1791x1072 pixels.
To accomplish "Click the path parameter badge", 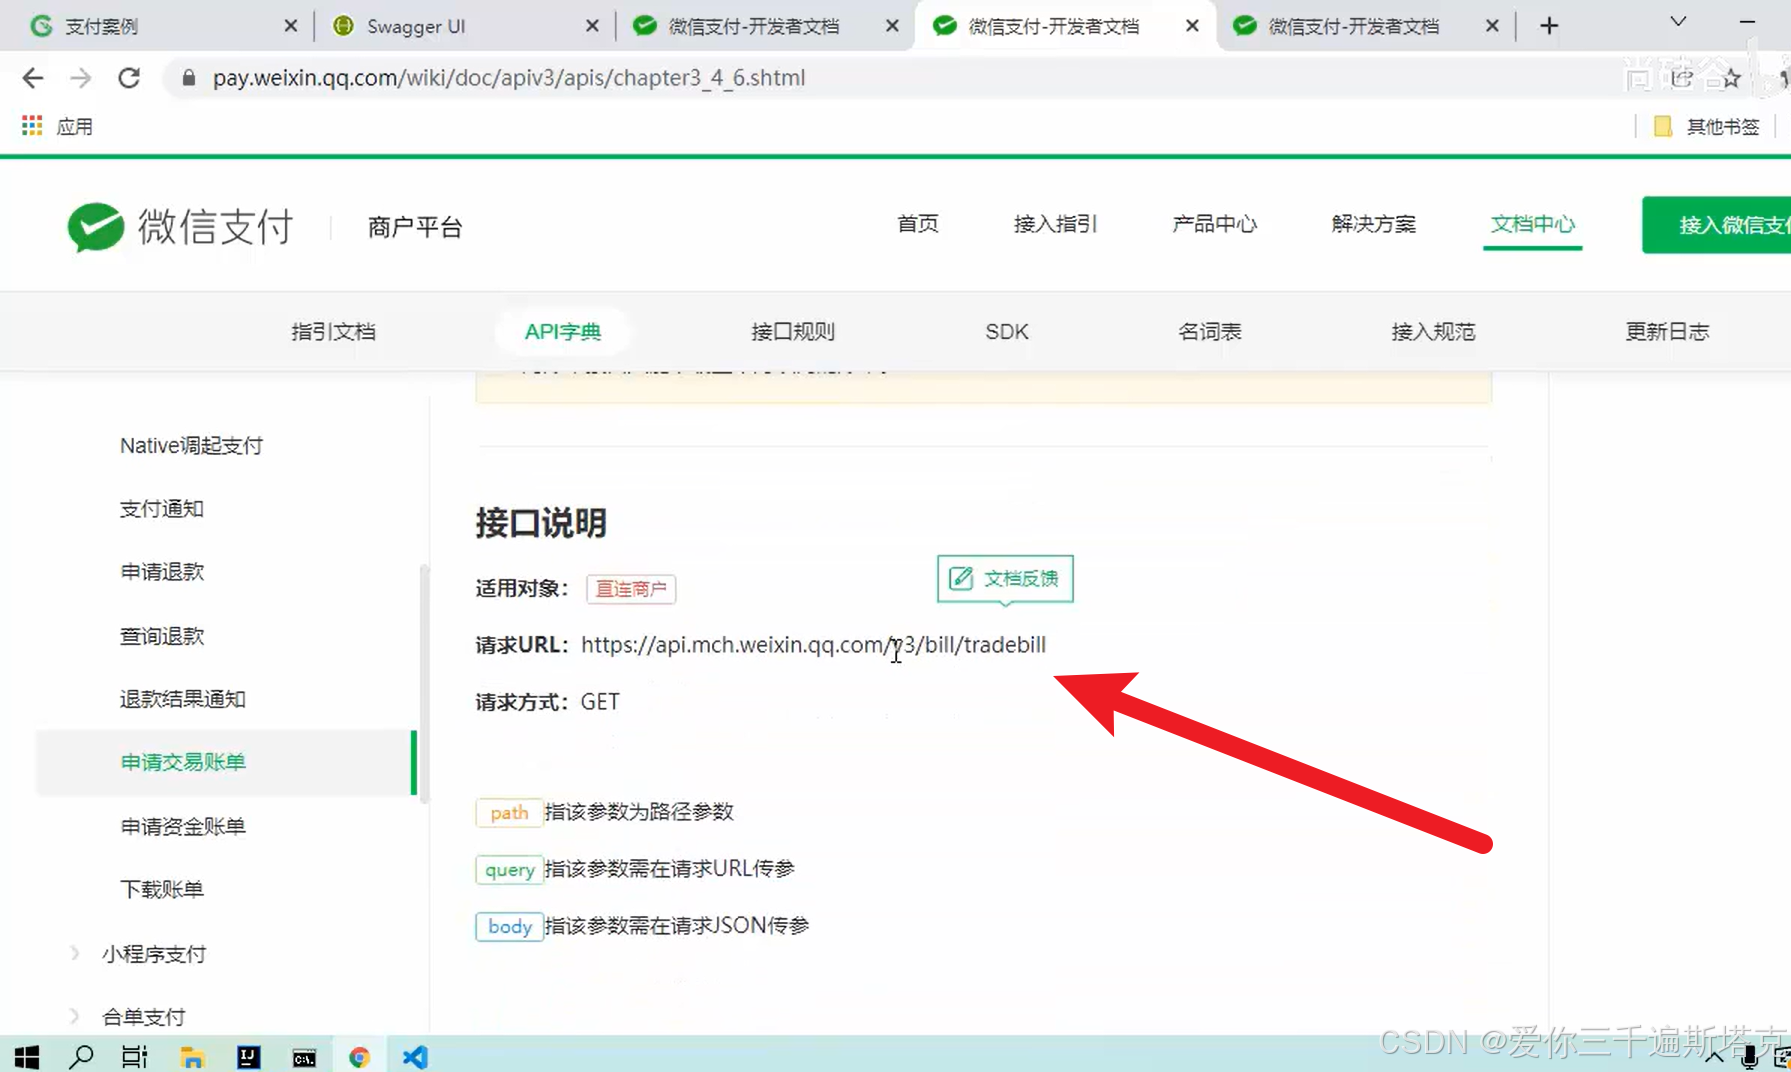I will click(509, 813).
